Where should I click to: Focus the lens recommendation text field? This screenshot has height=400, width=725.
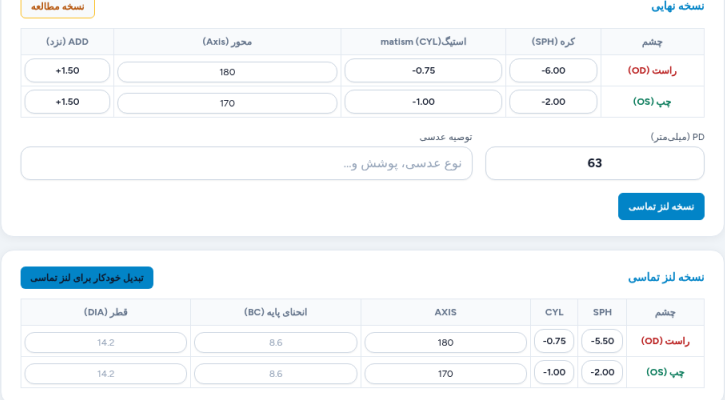point(246,163)
